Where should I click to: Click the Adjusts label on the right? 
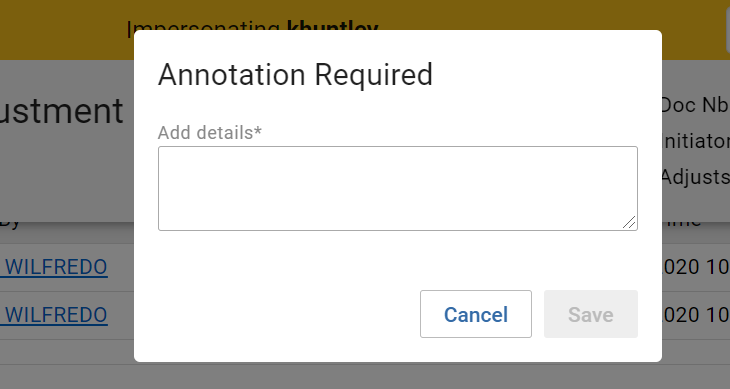tap(696, 177)
